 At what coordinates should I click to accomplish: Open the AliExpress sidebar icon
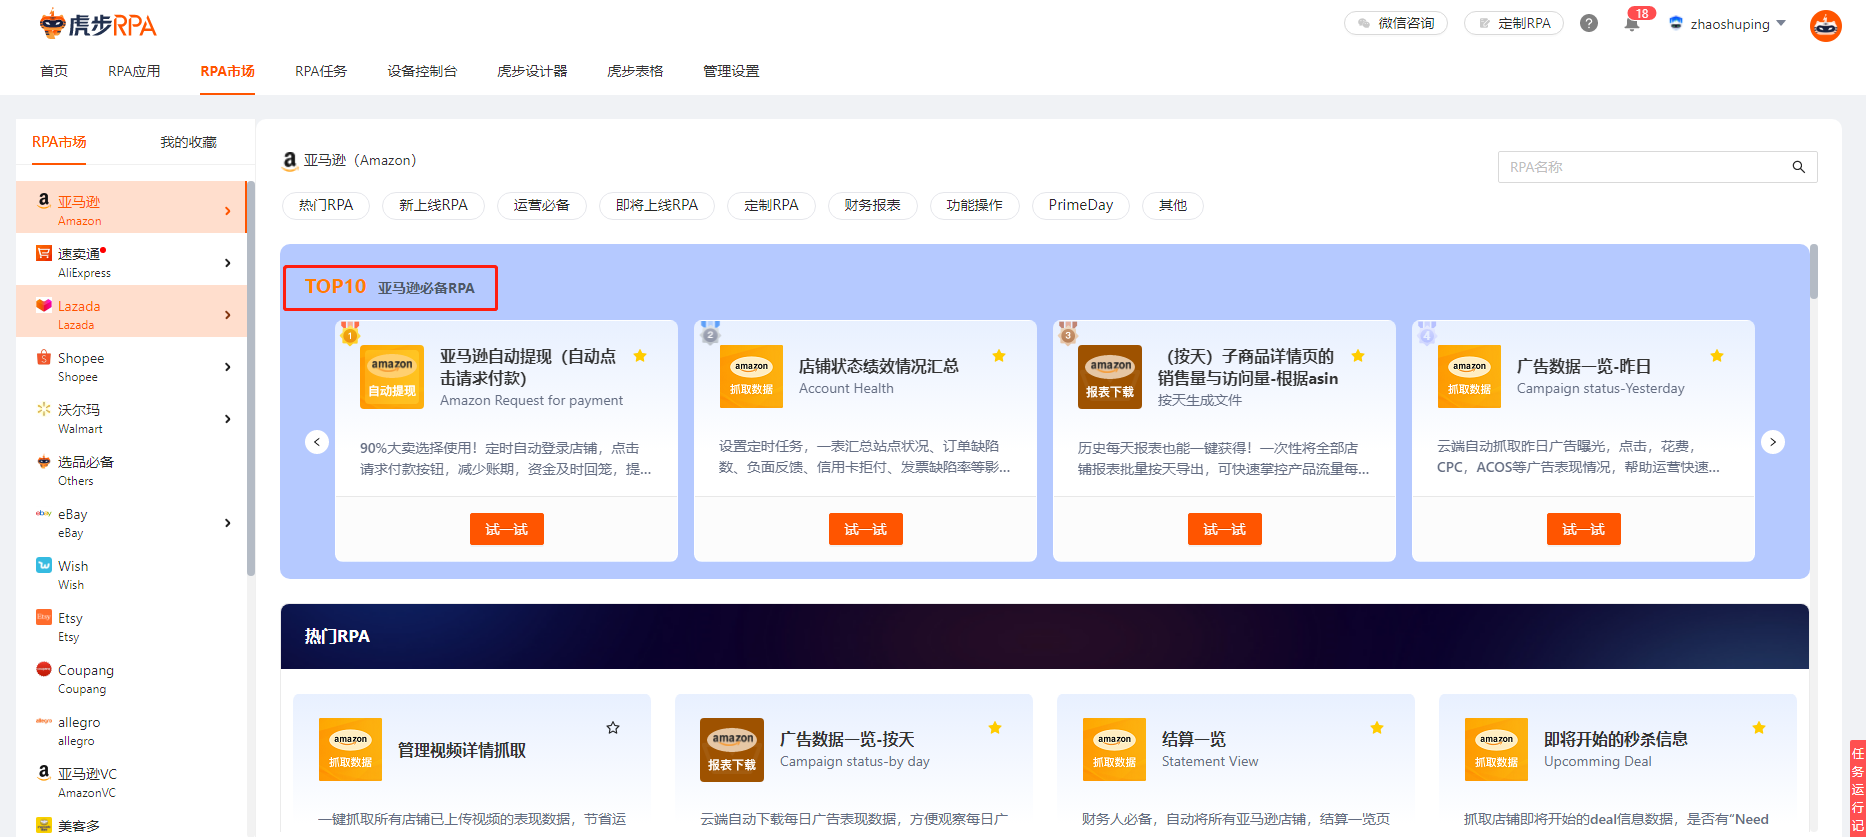click(x=44, y=253)
